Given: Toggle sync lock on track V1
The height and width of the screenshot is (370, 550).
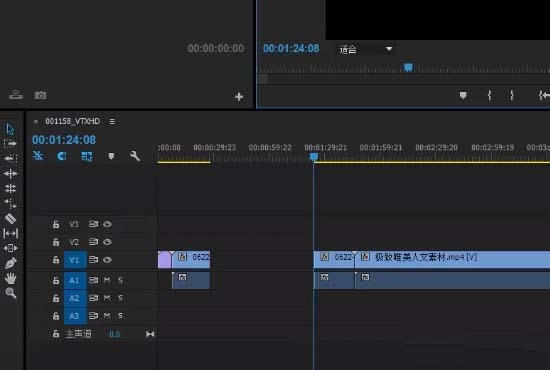Looking at the screenshot, I should (x=93, y=260).
